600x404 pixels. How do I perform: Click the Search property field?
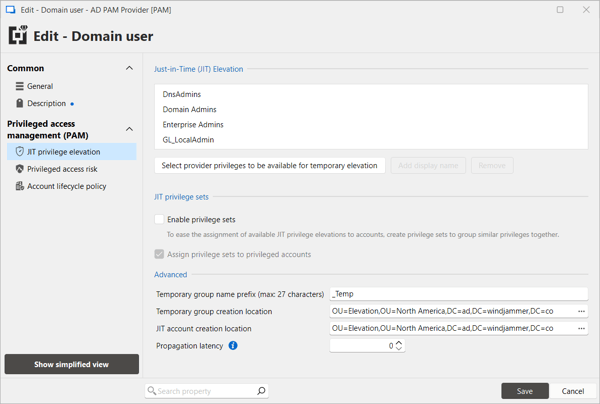[x=206, y=391]
